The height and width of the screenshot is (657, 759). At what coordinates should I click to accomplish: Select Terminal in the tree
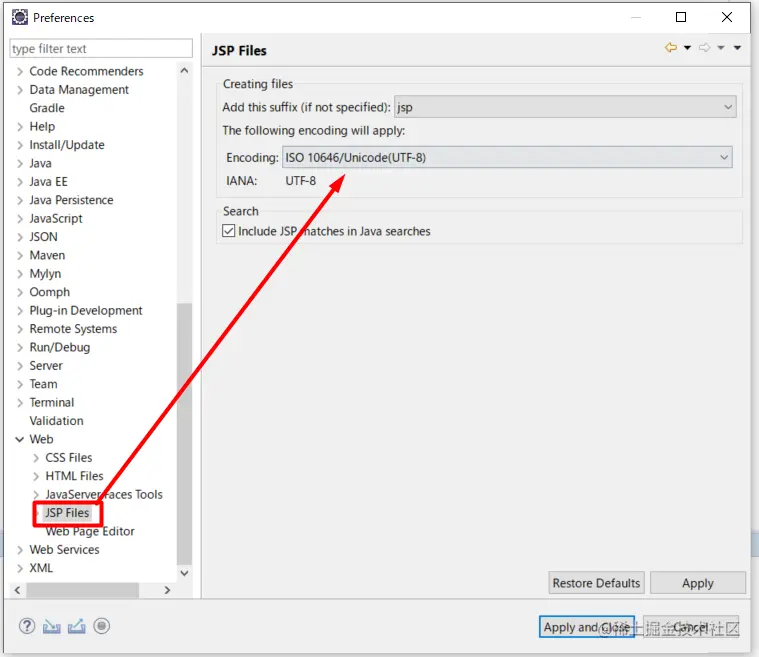click(52, 402)
